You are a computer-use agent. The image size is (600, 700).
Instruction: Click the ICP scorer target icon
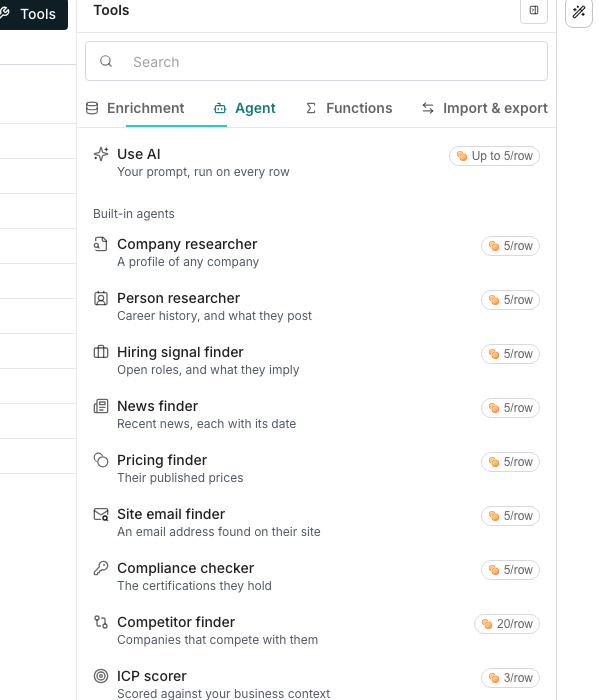101,676
